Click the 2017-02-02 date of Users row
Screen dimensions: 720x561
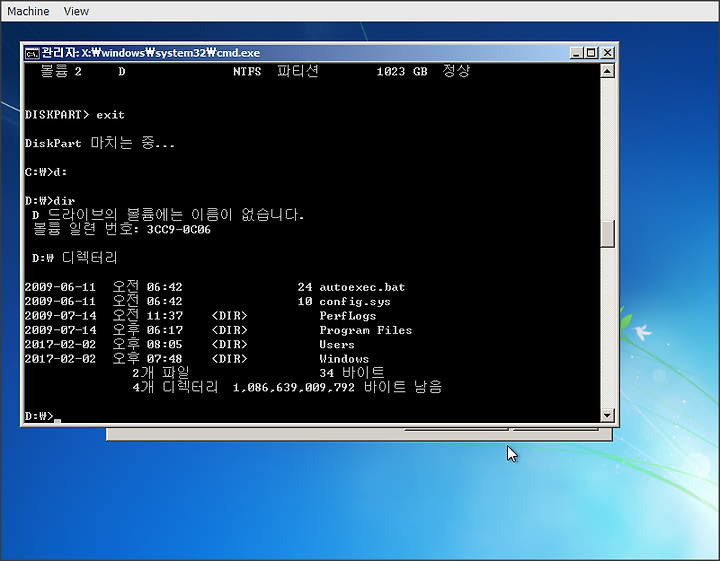tap(60, 344)
